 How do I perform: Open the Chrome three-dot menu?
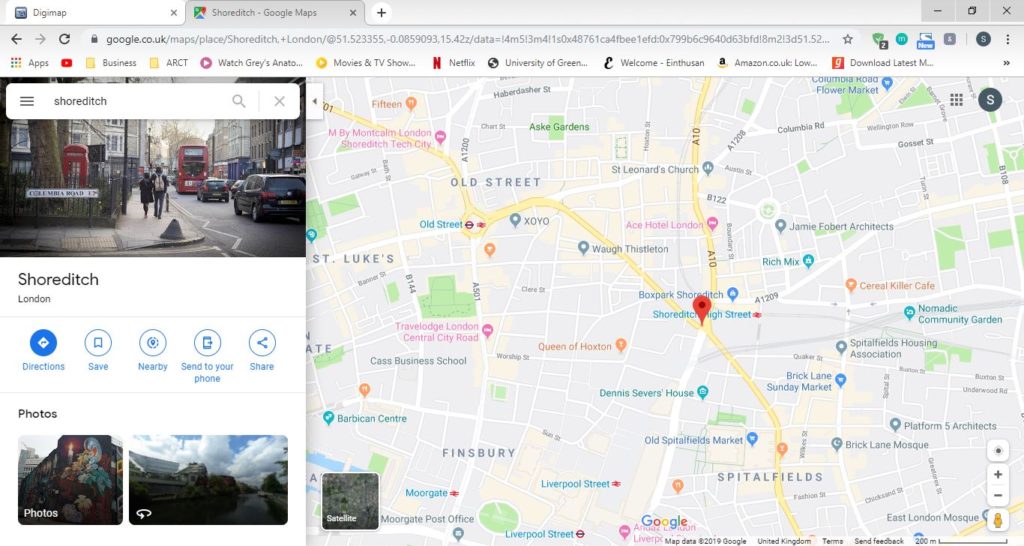pos(1008,39)
